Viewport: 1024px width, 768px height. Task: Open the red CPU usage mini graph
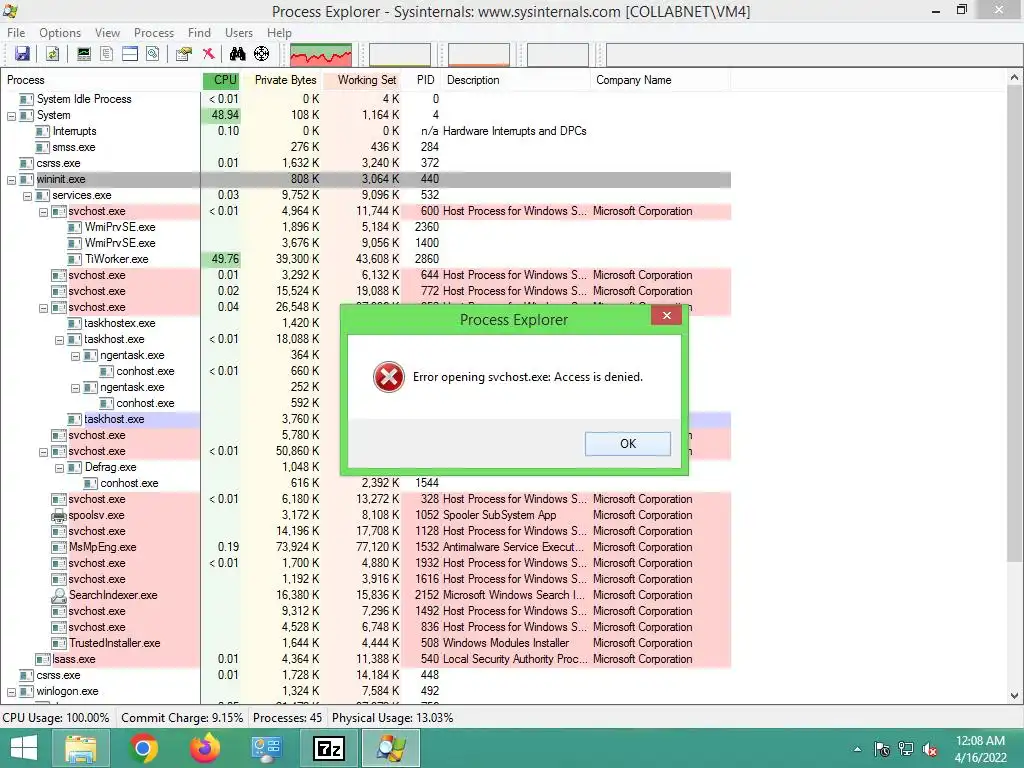321,55
